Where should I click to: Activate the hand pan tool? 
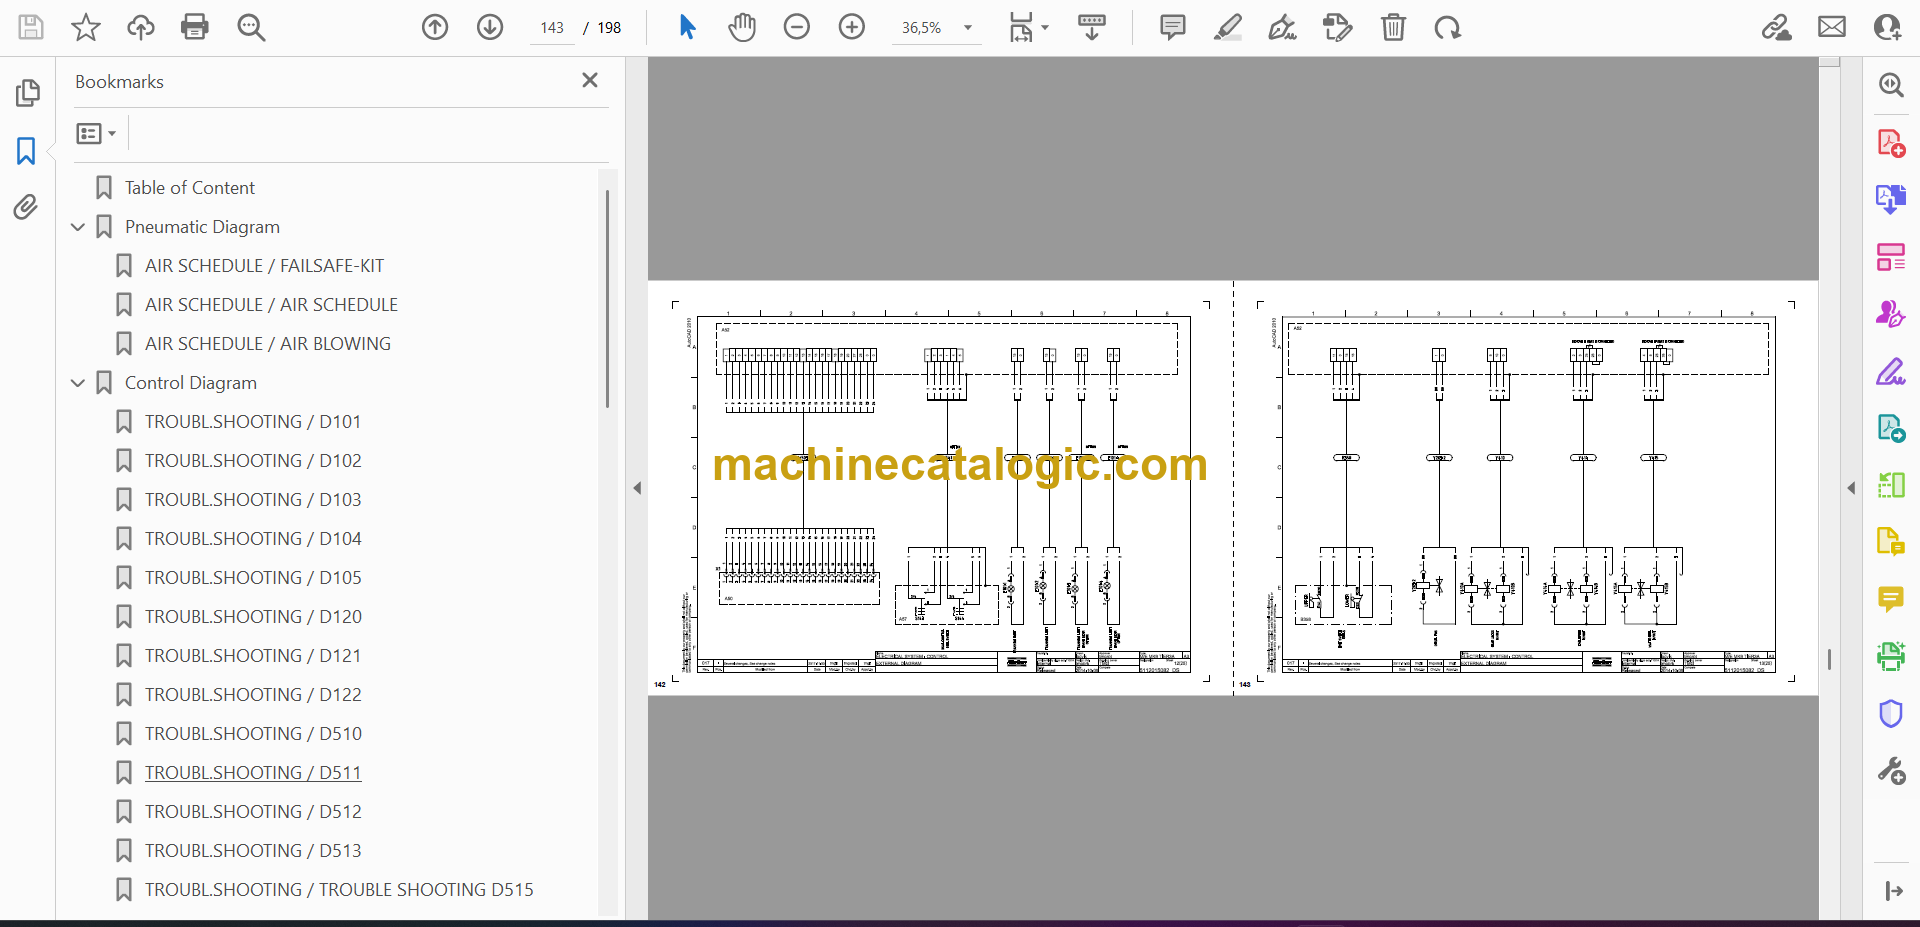coord(742,27)
